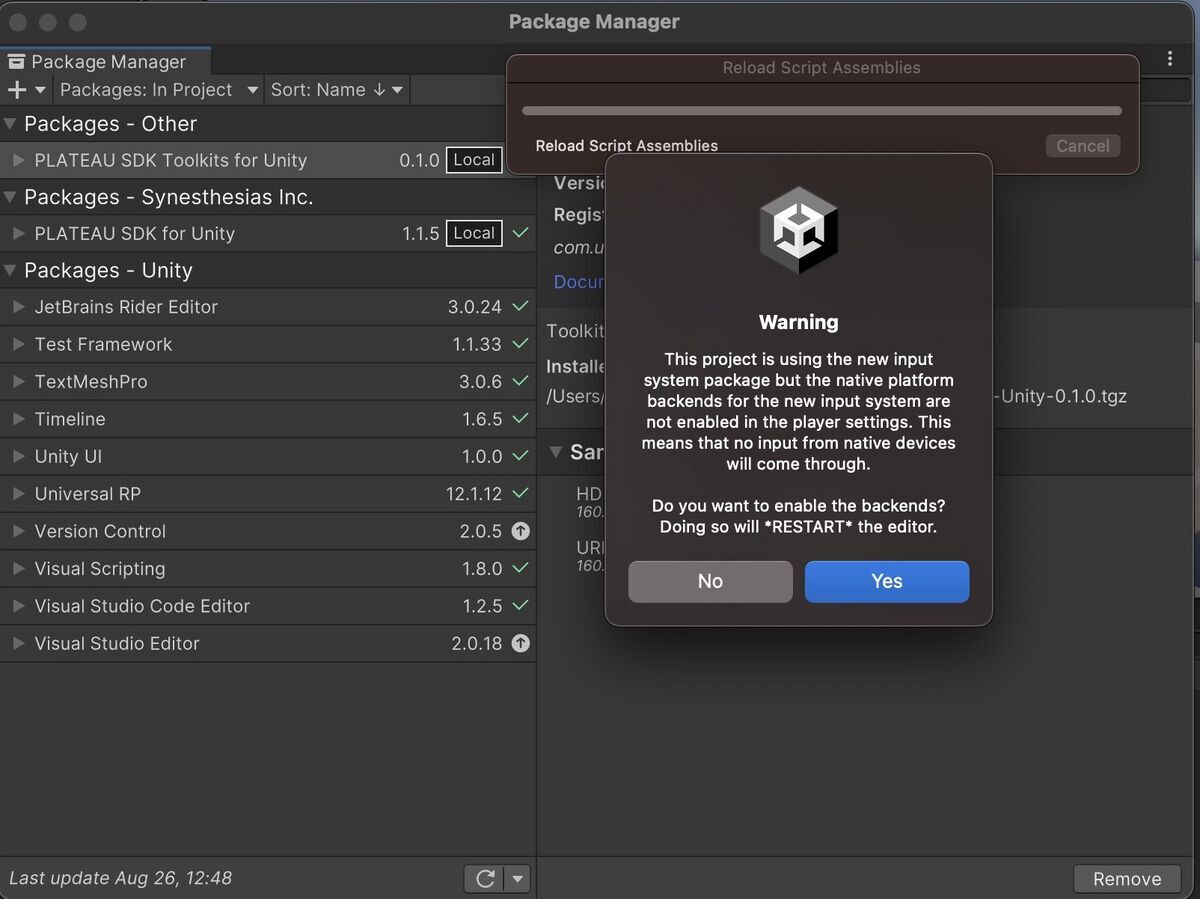Select the Visual Studio Code Editor package
The image size is (1200, 899).
click(x=268, y=606)
